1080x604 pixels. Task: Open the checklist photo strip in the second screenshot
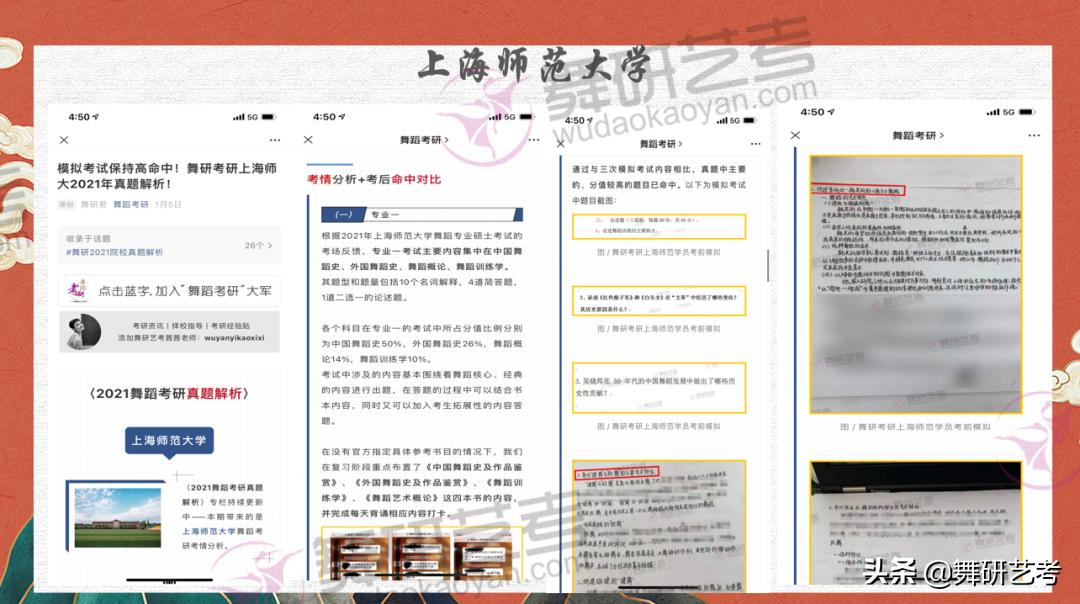pos(422,554)
